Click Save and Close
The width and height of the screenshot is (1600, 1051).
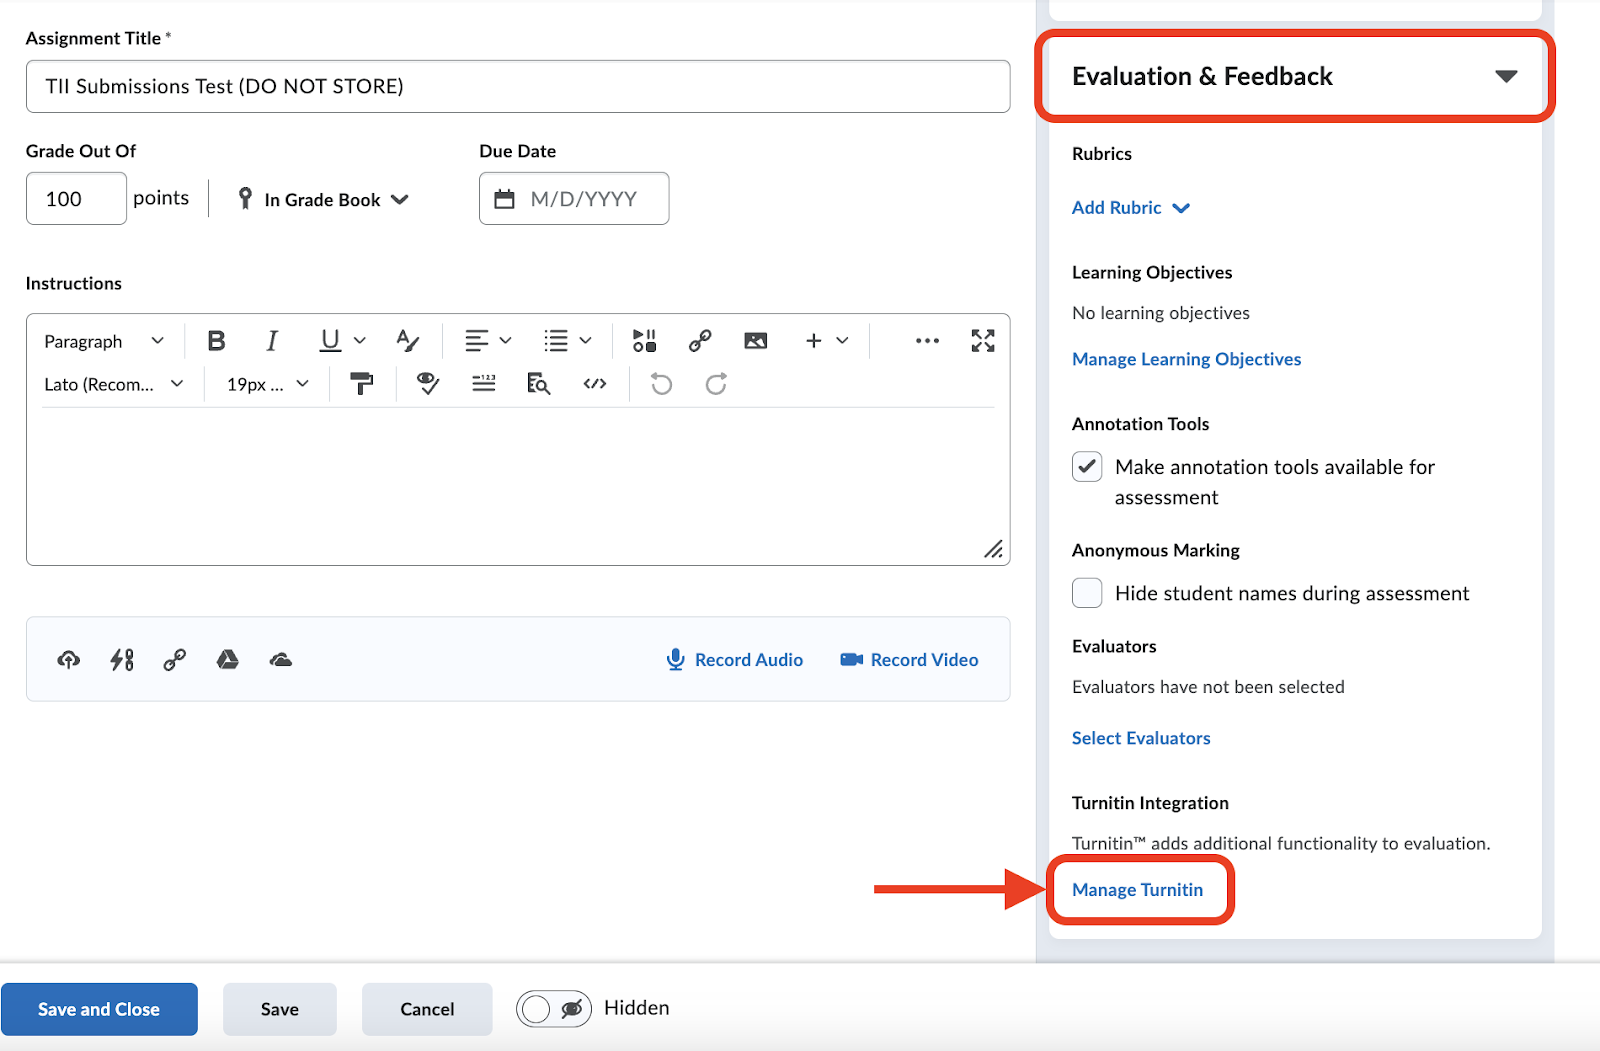tap(99, 1009)
